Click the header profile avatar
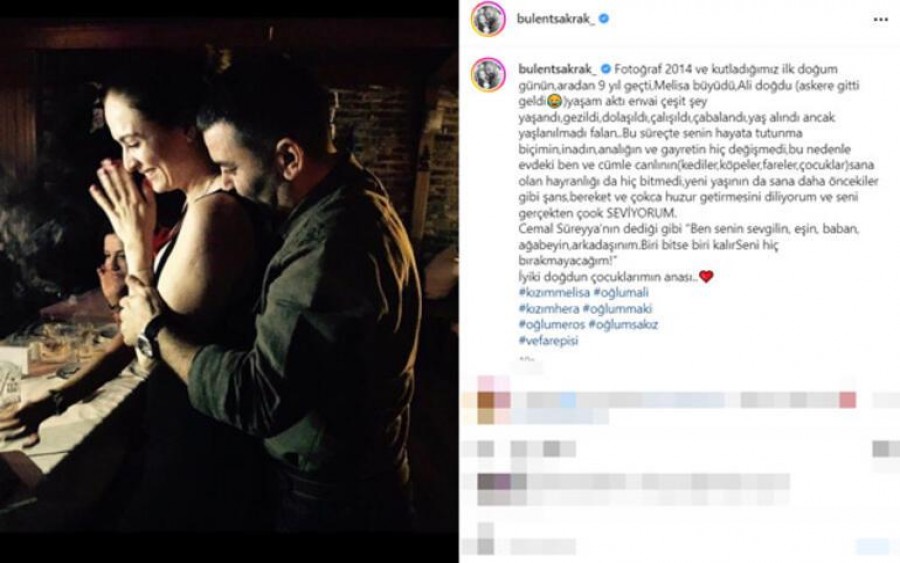 pyautogui.click(x=488, y=19)
